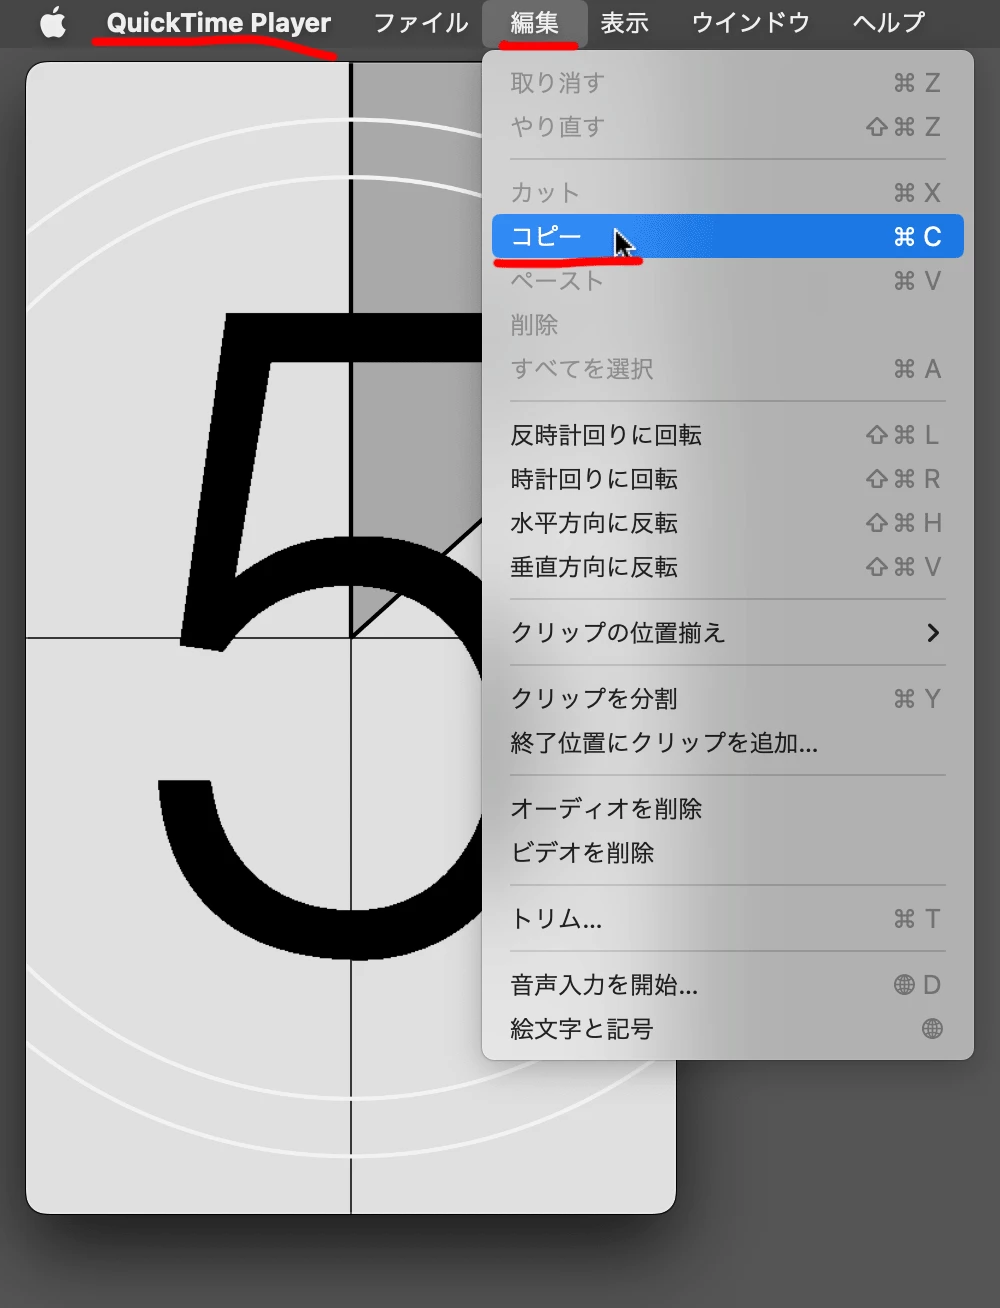
Task: Select クリップを分割 to split clip
Action: [728, 699]
